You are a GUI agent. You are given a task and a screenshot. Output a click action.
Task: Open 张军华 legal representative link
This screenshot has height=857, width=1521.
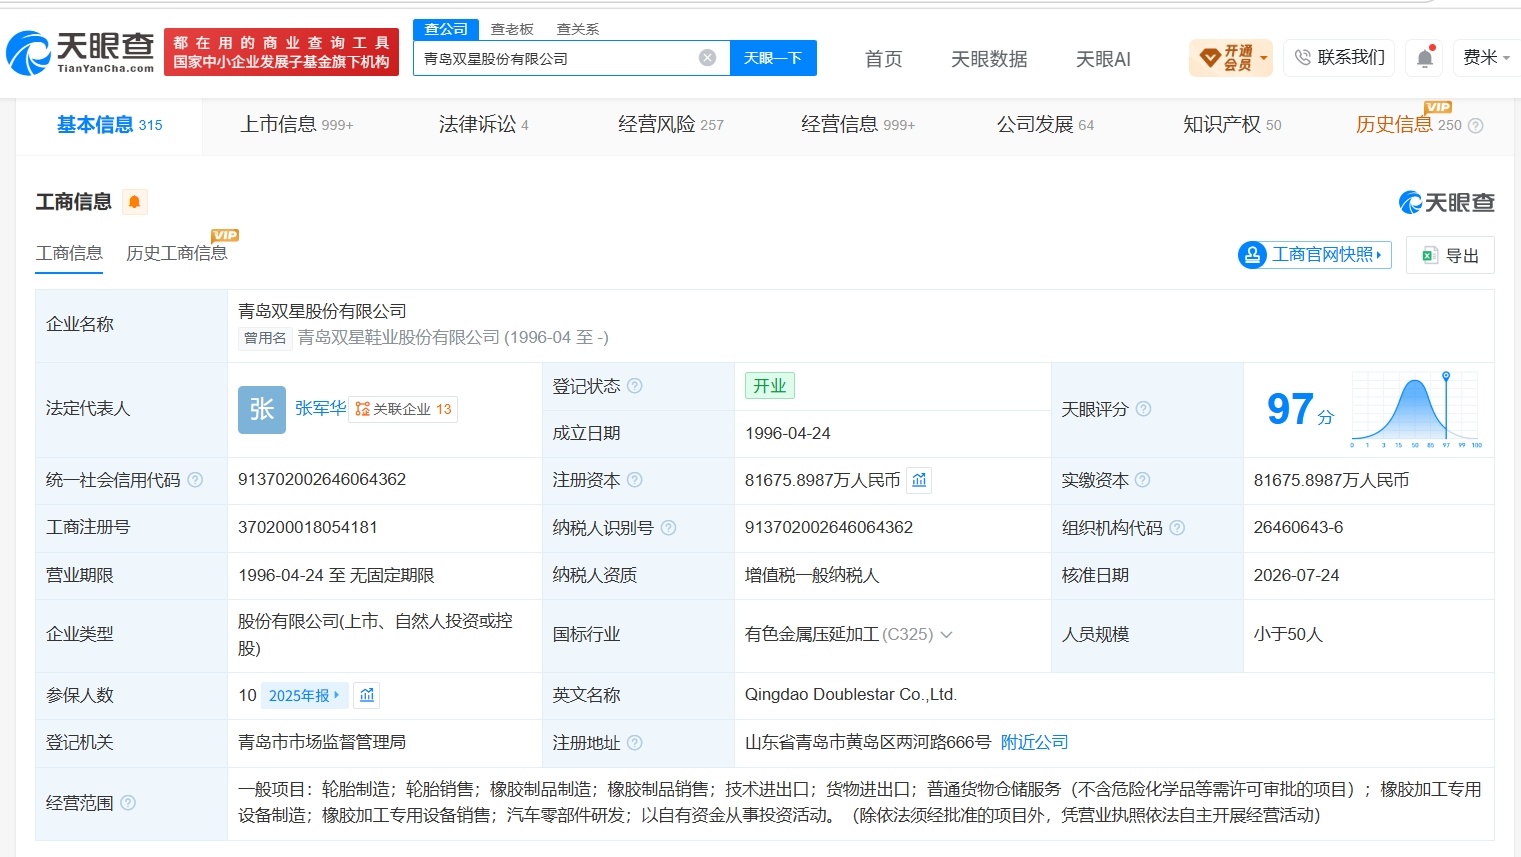click(x=320, y=408)
